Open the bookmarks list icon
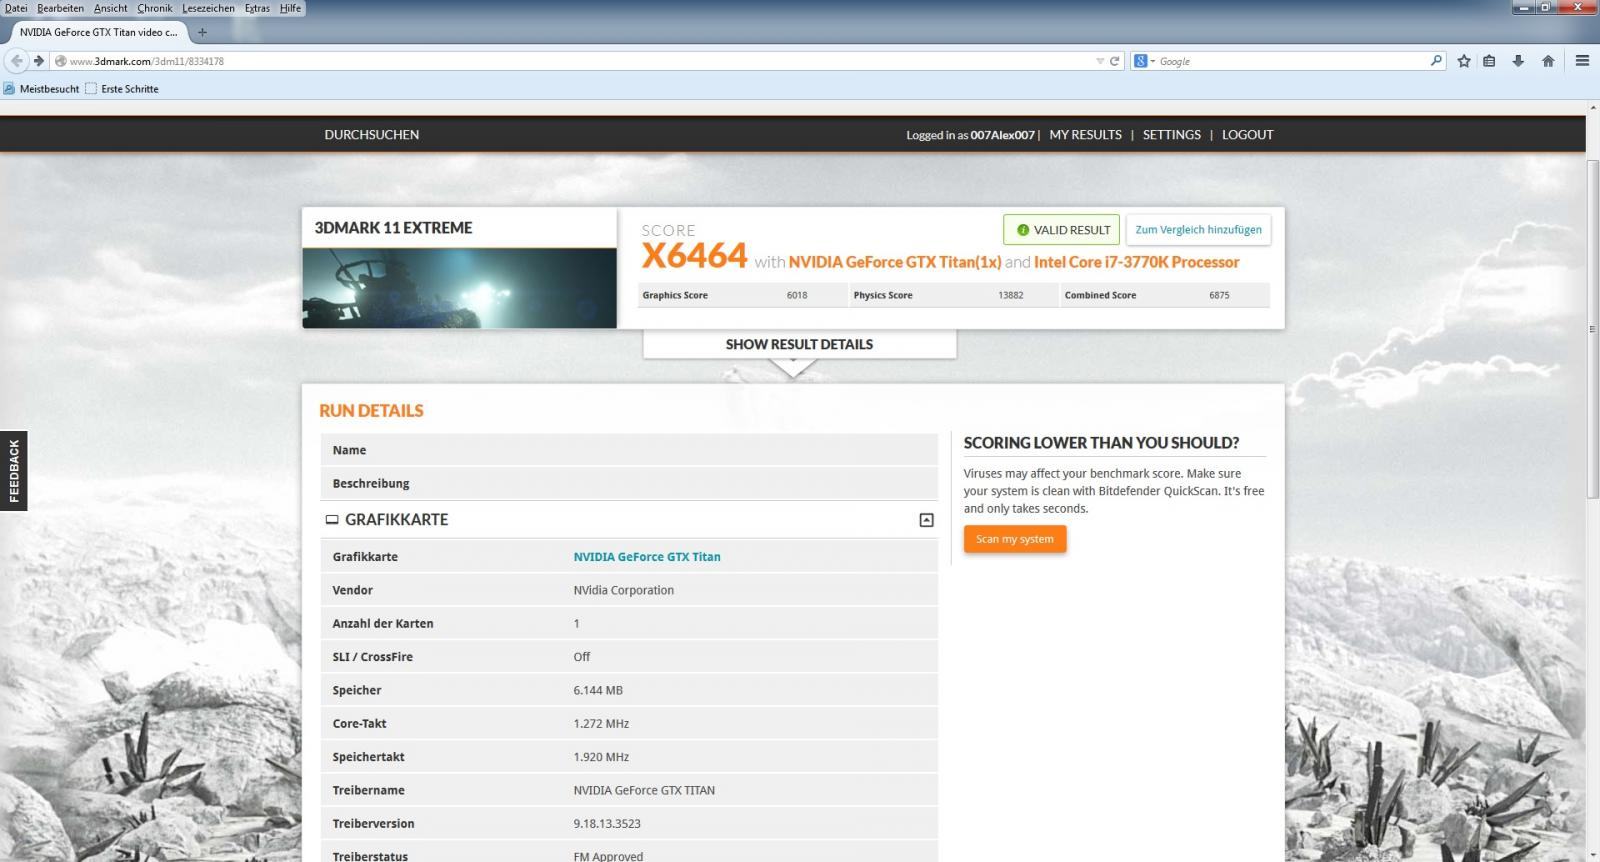The image size is (1600, 862). coord(1489,61)
